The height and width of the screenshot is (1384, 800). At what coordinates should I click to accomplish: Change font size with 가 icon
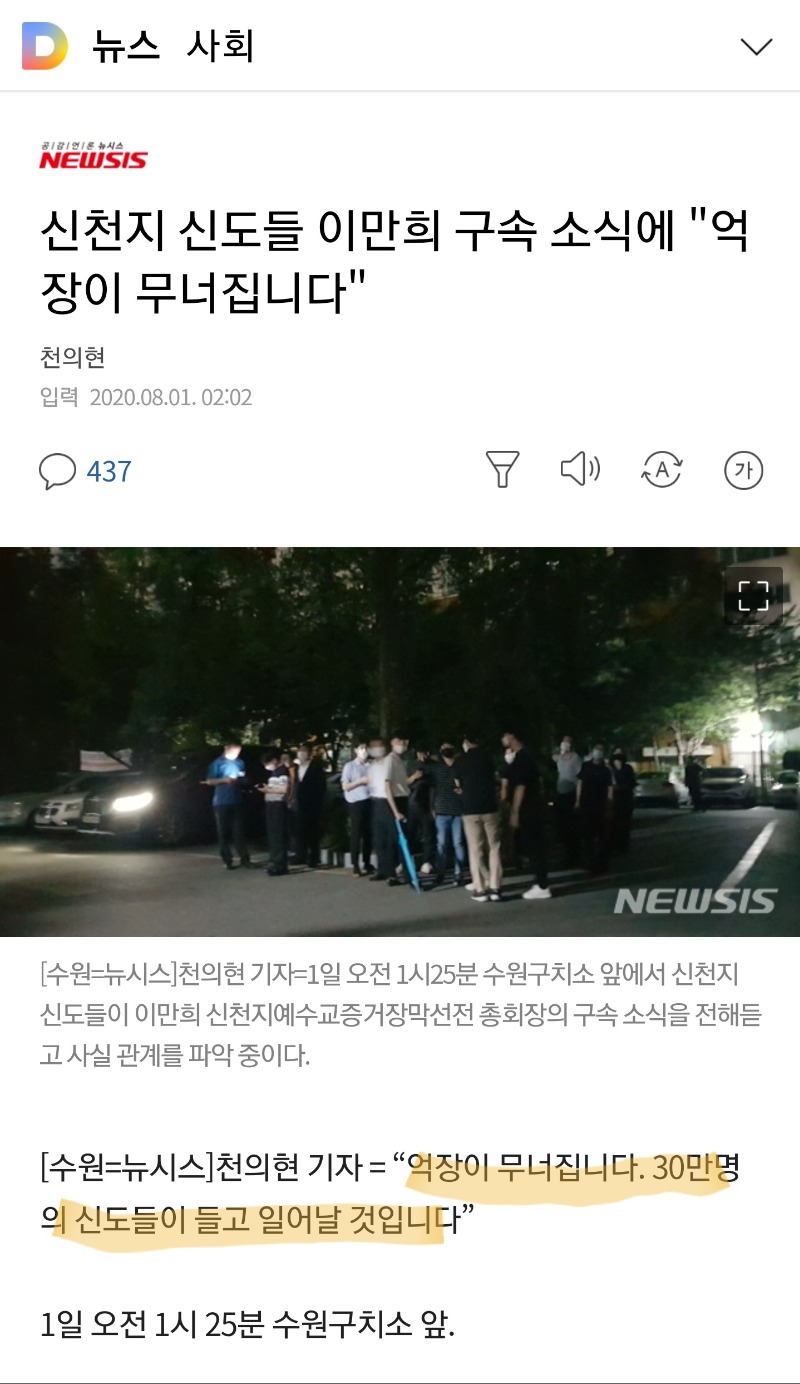[743, 470]
